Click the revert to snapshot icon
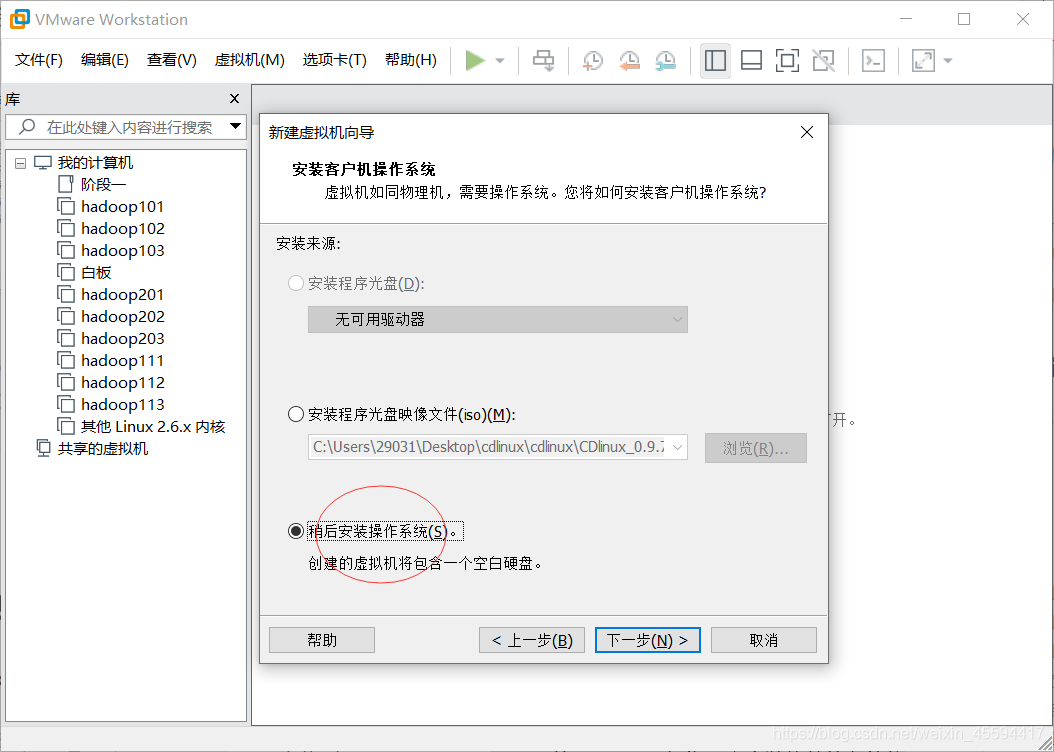This screenshot has height=752, width=1054. click(x=629, y=60)
